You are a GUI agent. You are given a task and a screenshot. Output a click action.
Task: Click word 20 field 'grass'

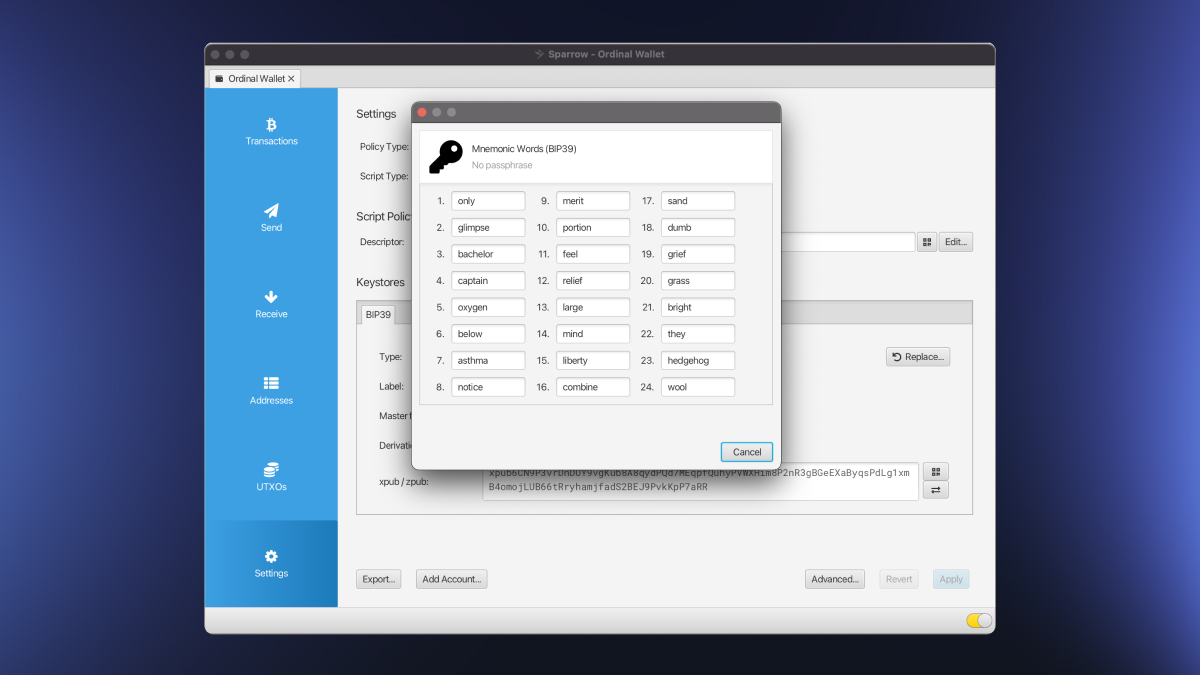[x=698, y=281]
